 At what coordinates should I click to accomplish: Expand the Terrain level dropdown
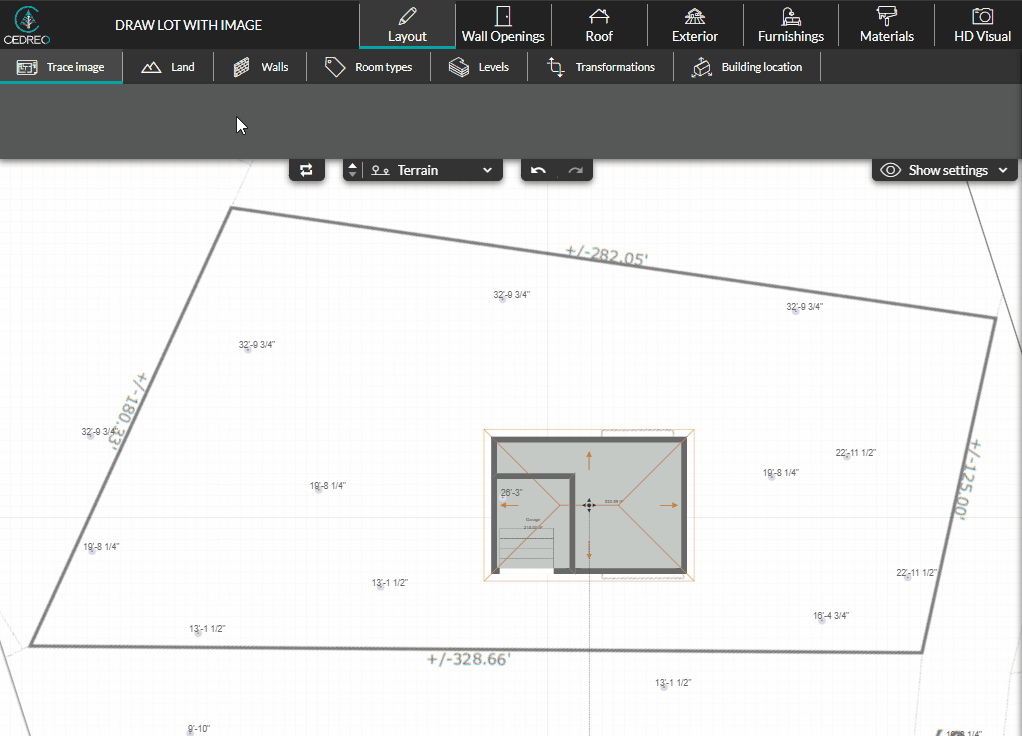tap(487, 170)
